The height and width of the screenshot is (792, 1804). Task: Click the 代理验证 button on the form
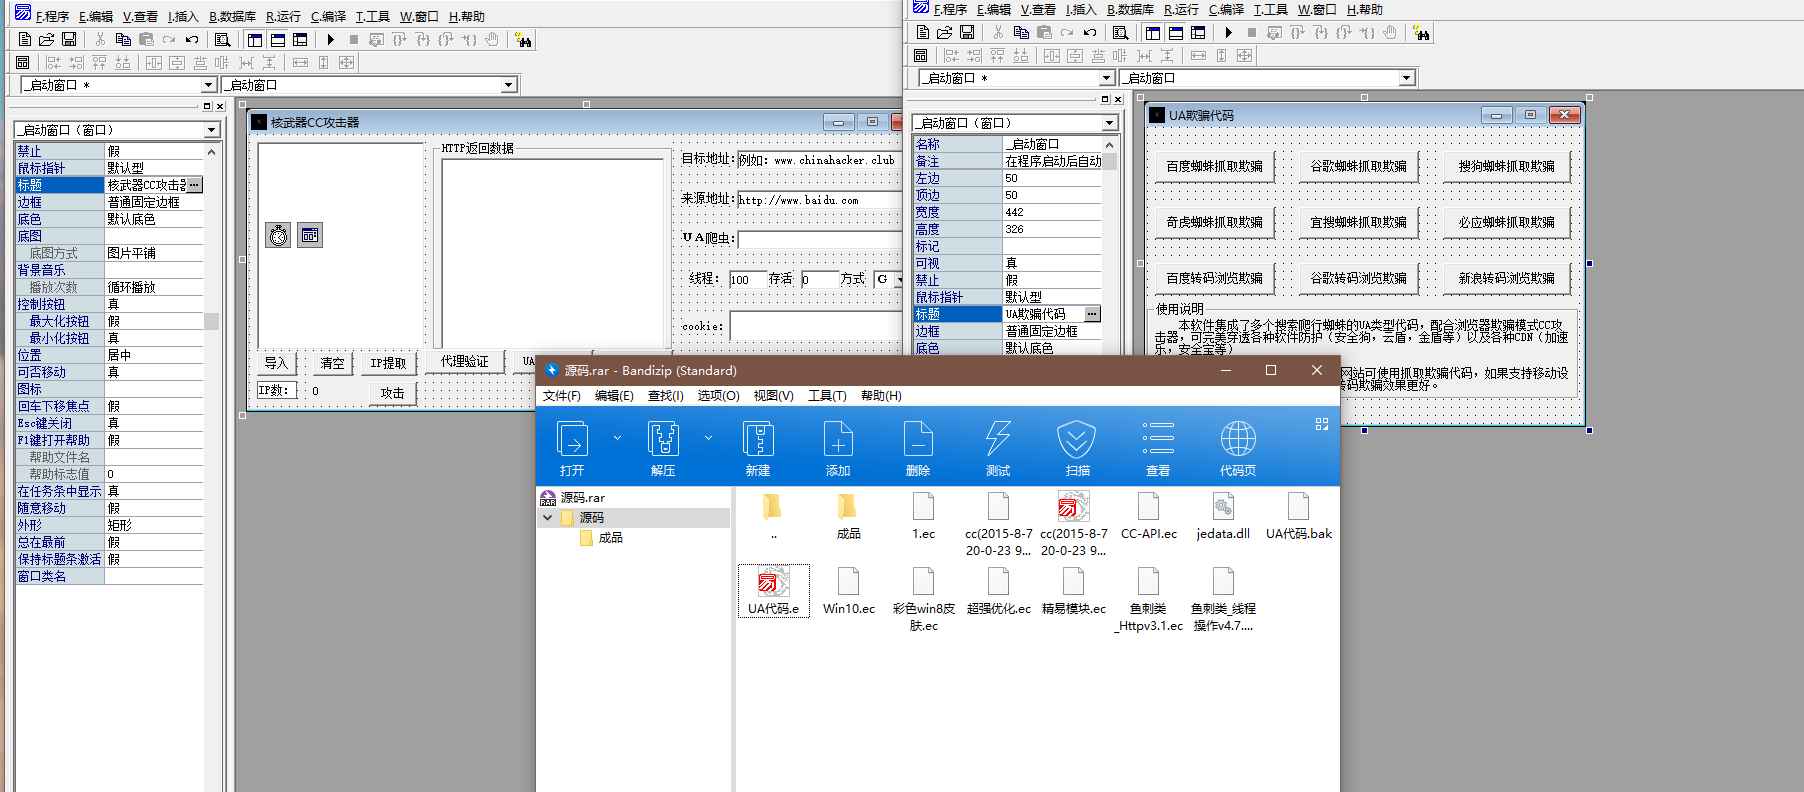click(464, 362)
